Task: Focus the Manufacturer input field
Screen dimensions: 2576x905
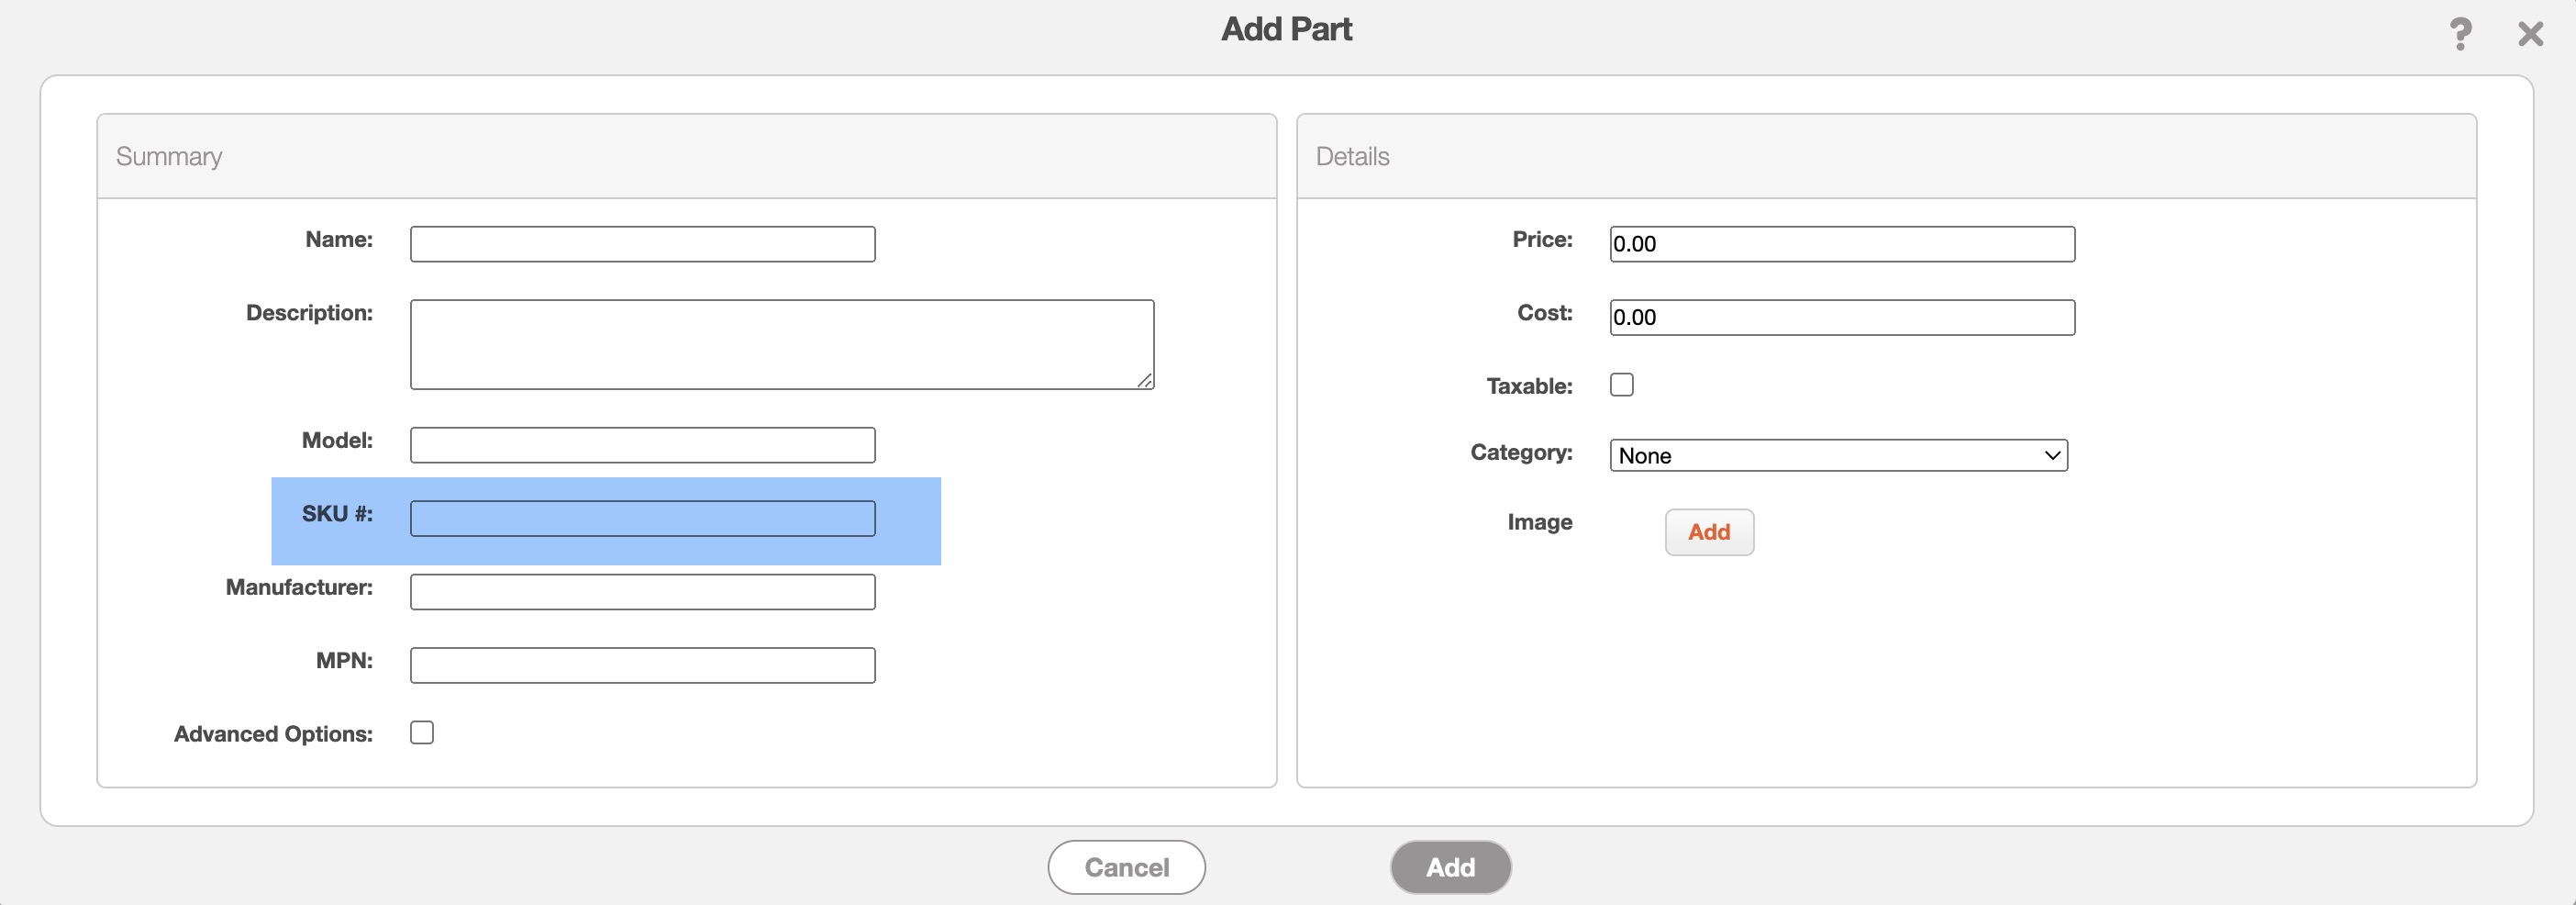Action: 642,592
